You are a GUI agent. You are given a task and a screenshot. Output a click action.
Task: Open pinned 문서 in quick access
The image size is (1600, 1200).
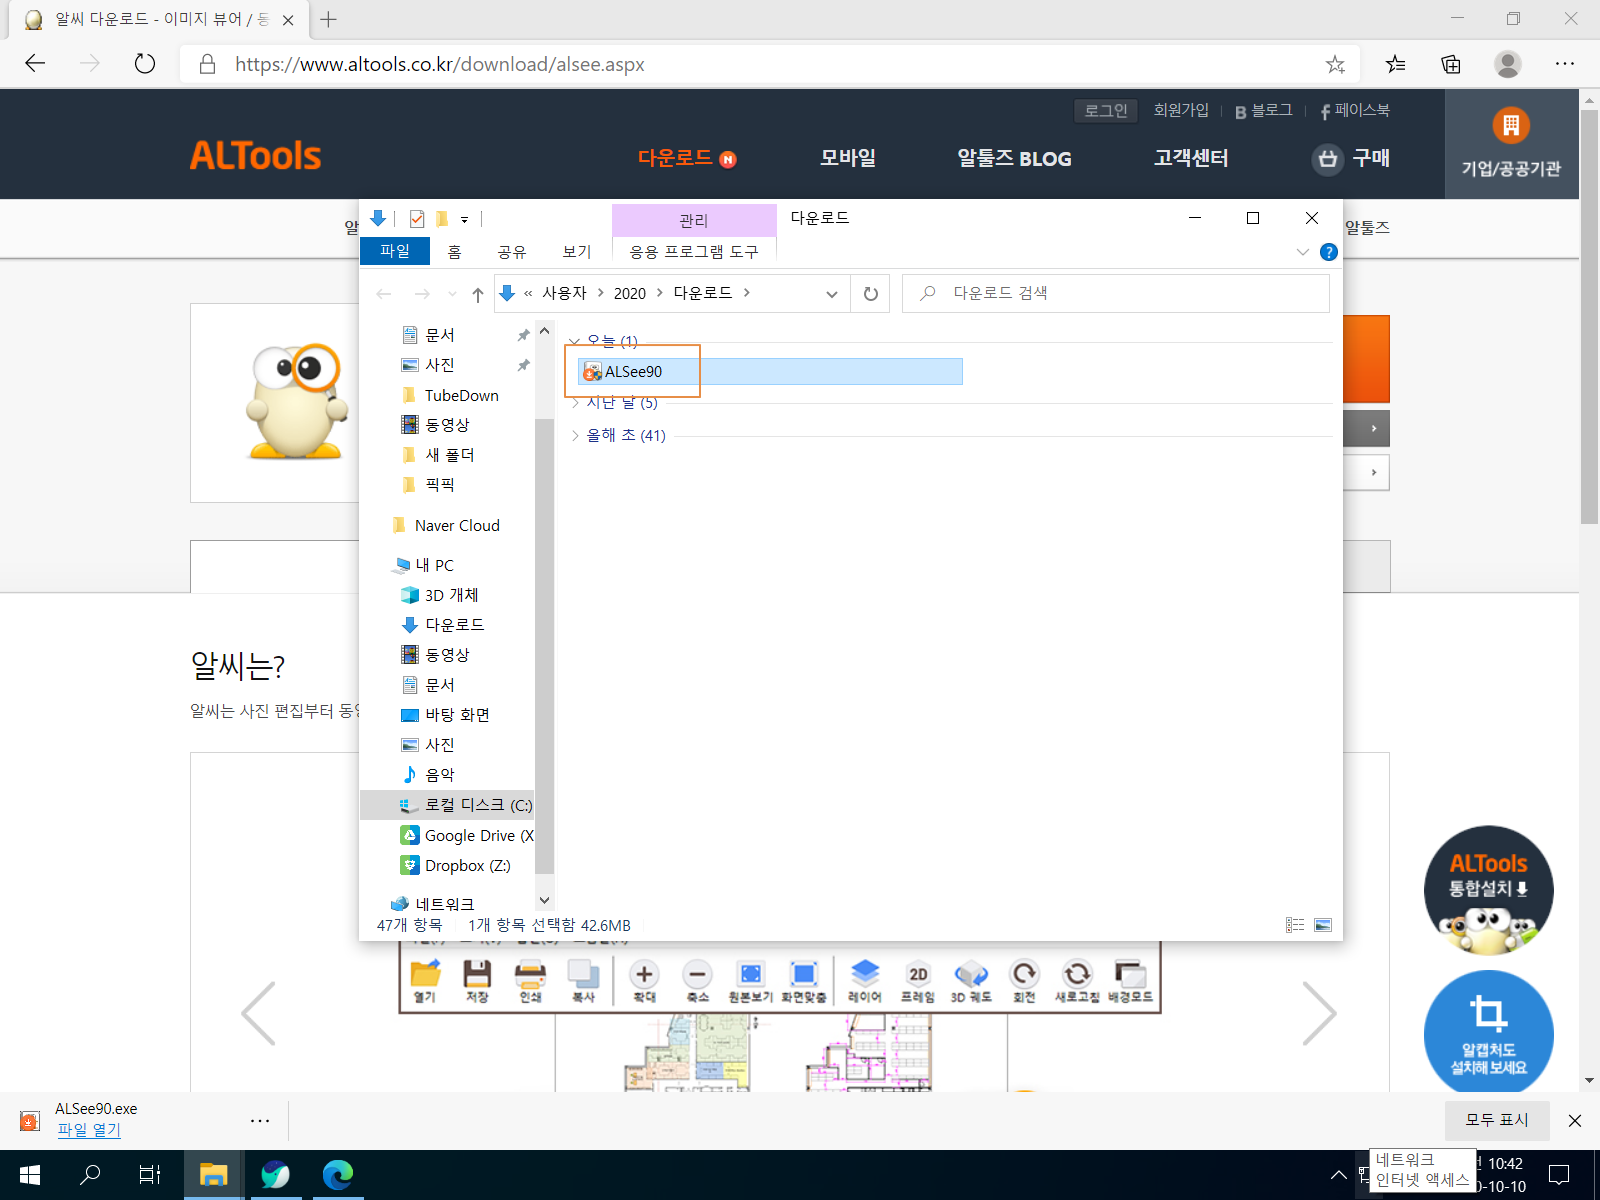coord(440,335)
